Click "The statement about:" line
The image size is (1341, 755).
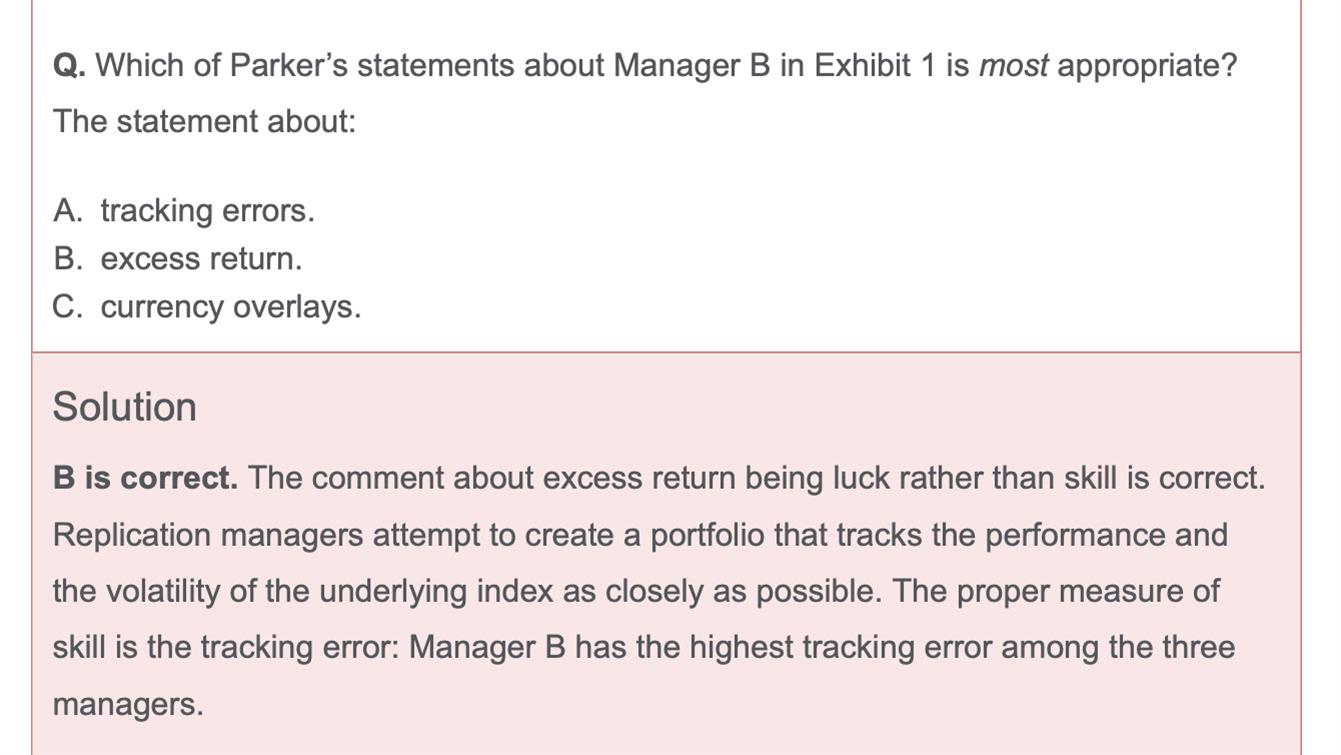204,122
